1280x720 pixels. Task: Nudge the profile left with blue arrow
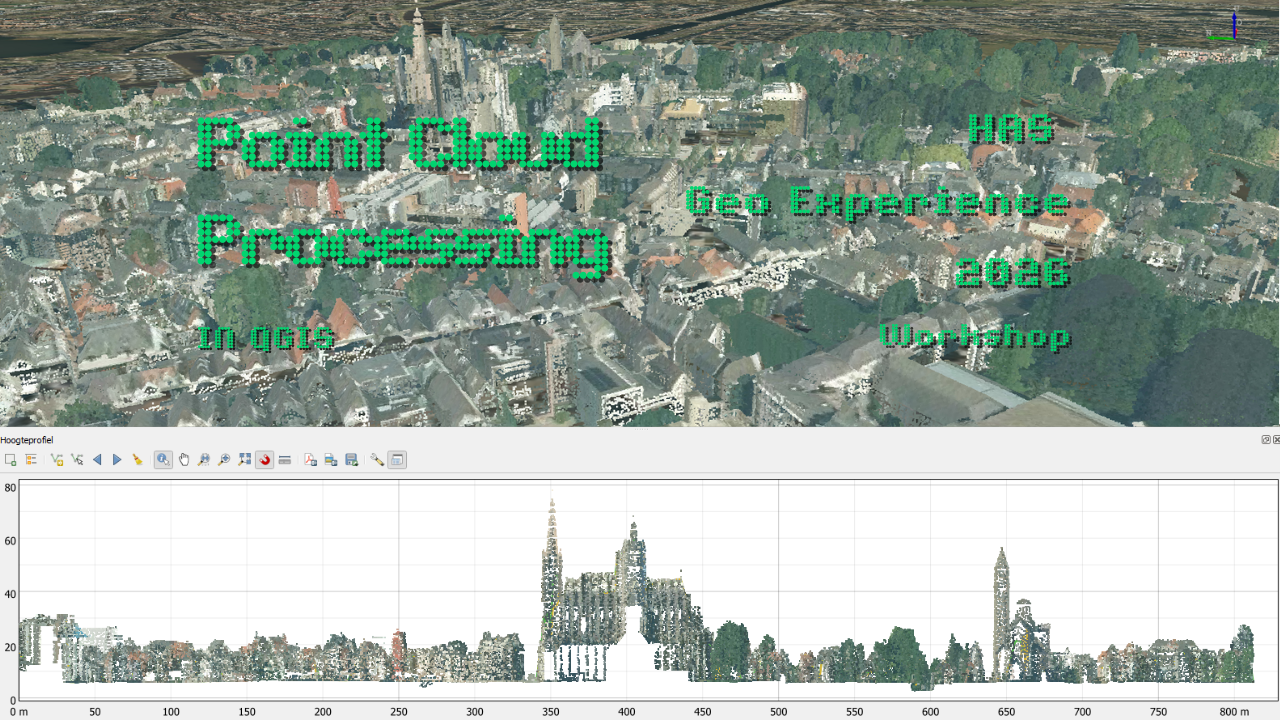pyautogui.click(x=97, y=460)
